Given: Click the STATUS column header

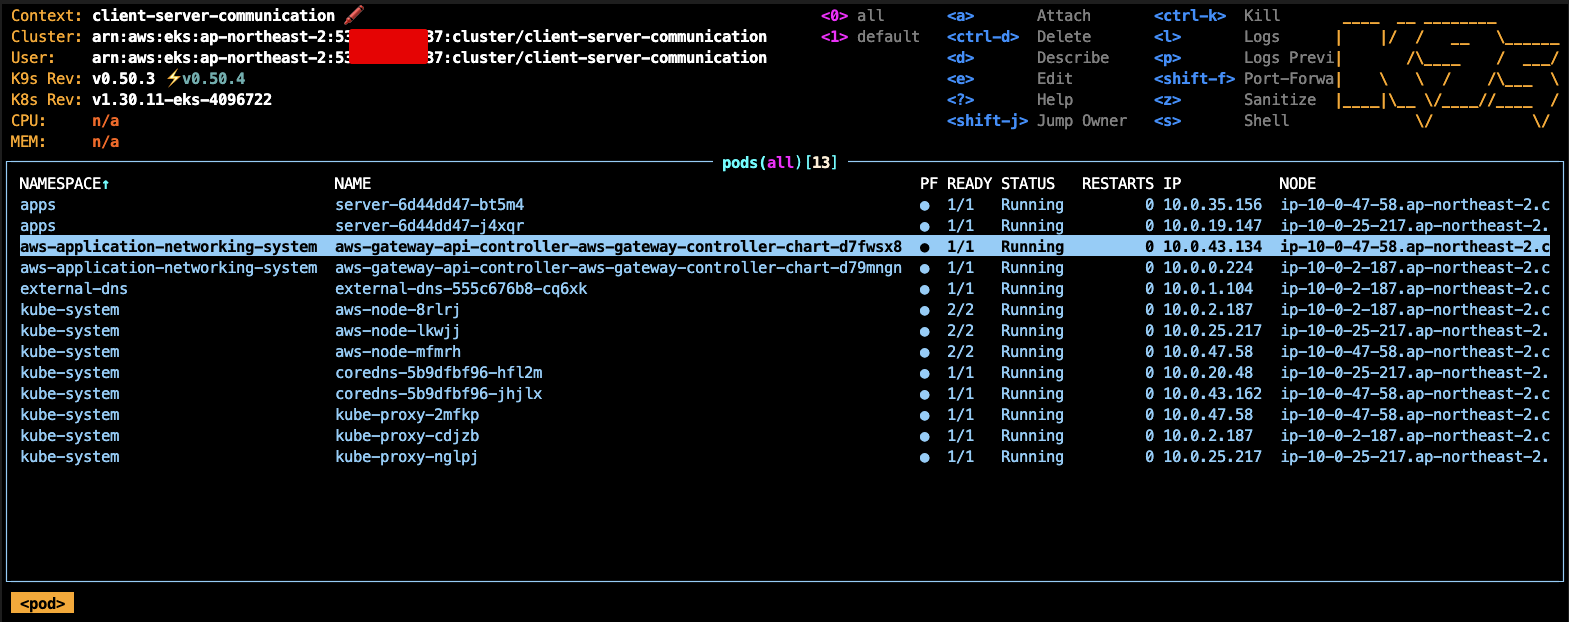Looking at the screenshot, I should click(1028, 184).
